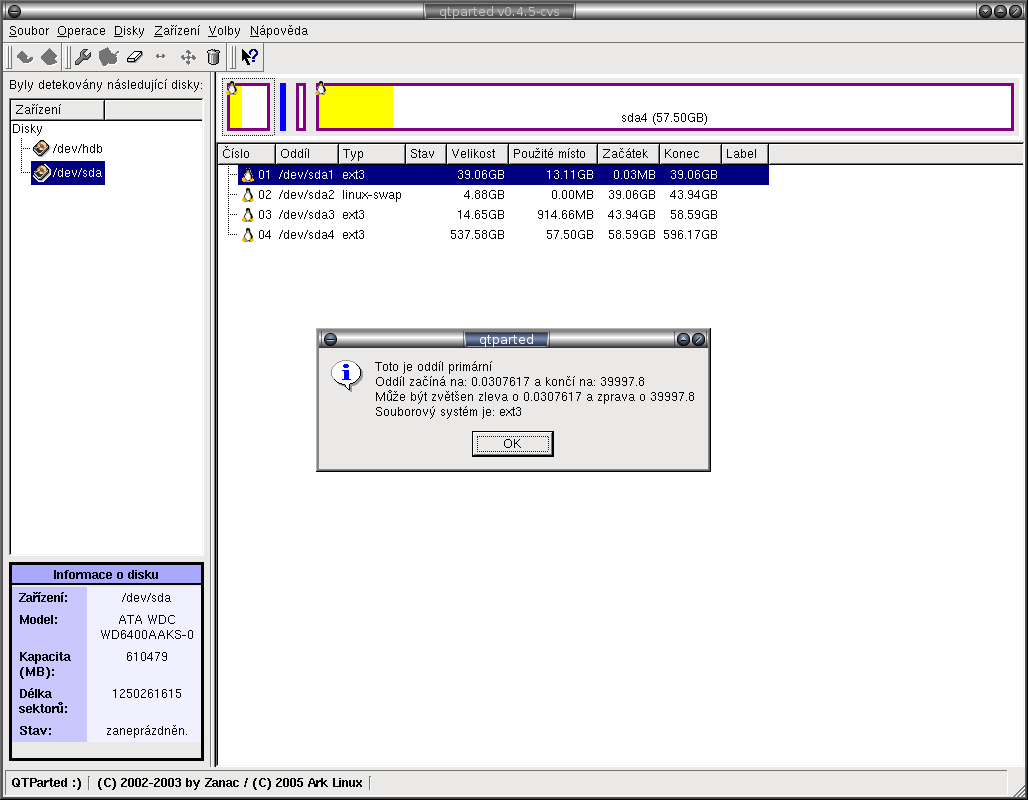This screenshot has width=1028, height=800.
Task: Click the eraser toolbar icon
Action: click(136, 57)
